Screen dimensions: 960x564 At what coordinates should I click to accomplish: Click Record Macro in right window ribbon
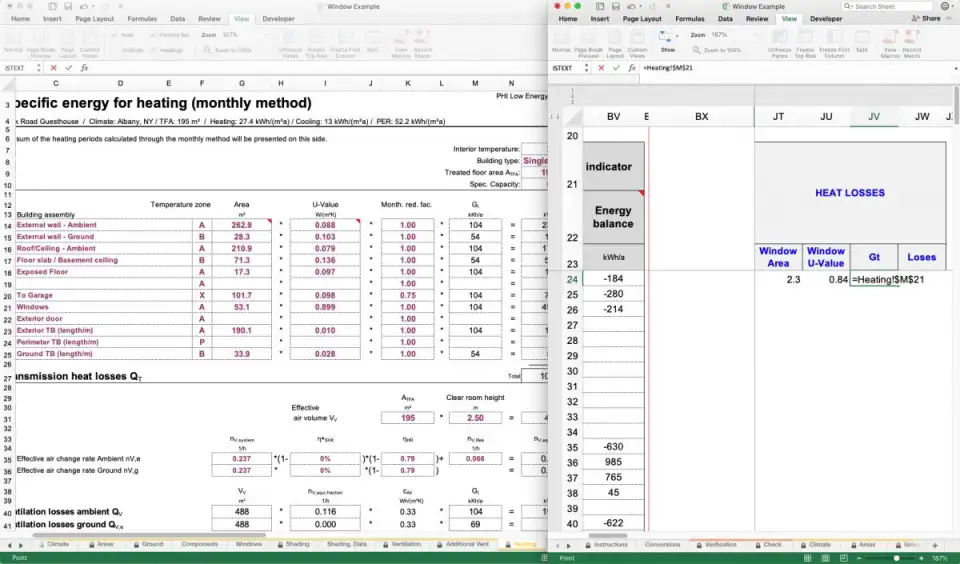pos(912,51)
